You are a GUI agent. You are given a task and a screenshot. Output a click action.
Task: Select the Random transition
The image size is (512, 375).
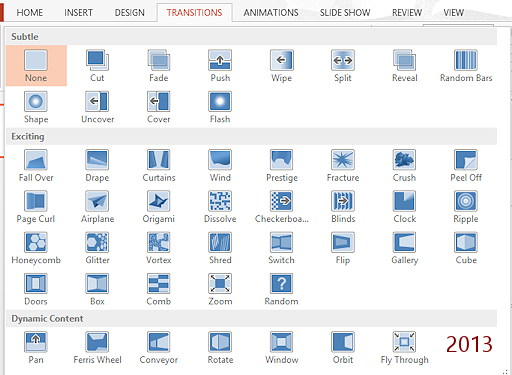(282, 289)
